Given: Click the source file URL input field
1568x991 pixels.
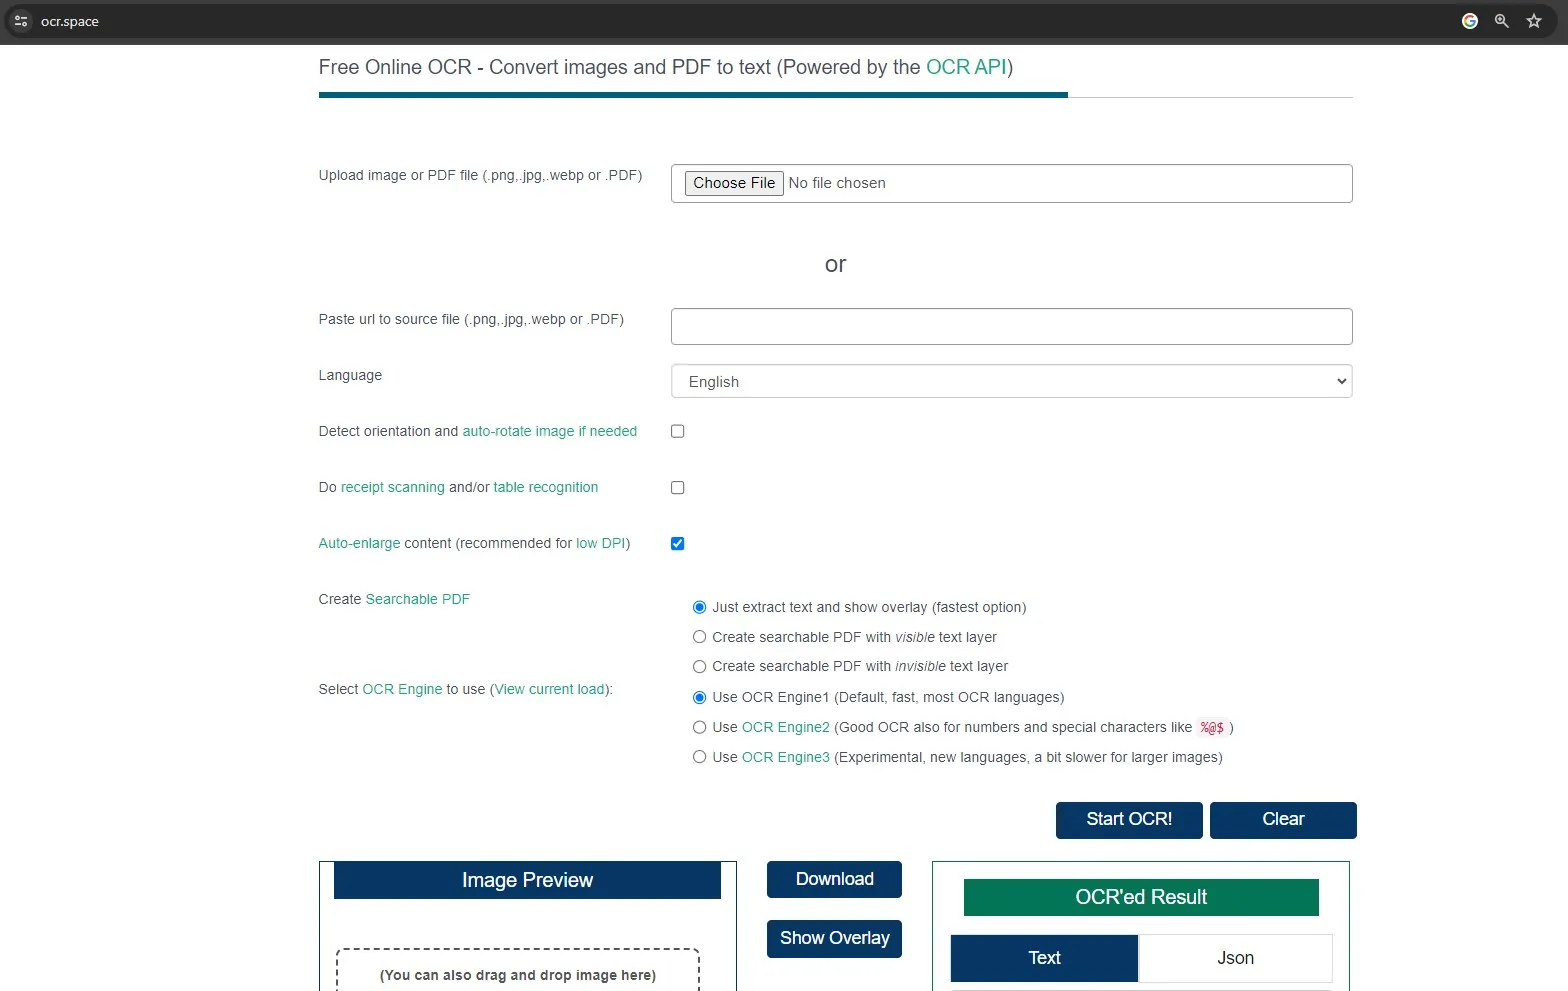Looking at the screenshot, I should [x=1011, y=326].
